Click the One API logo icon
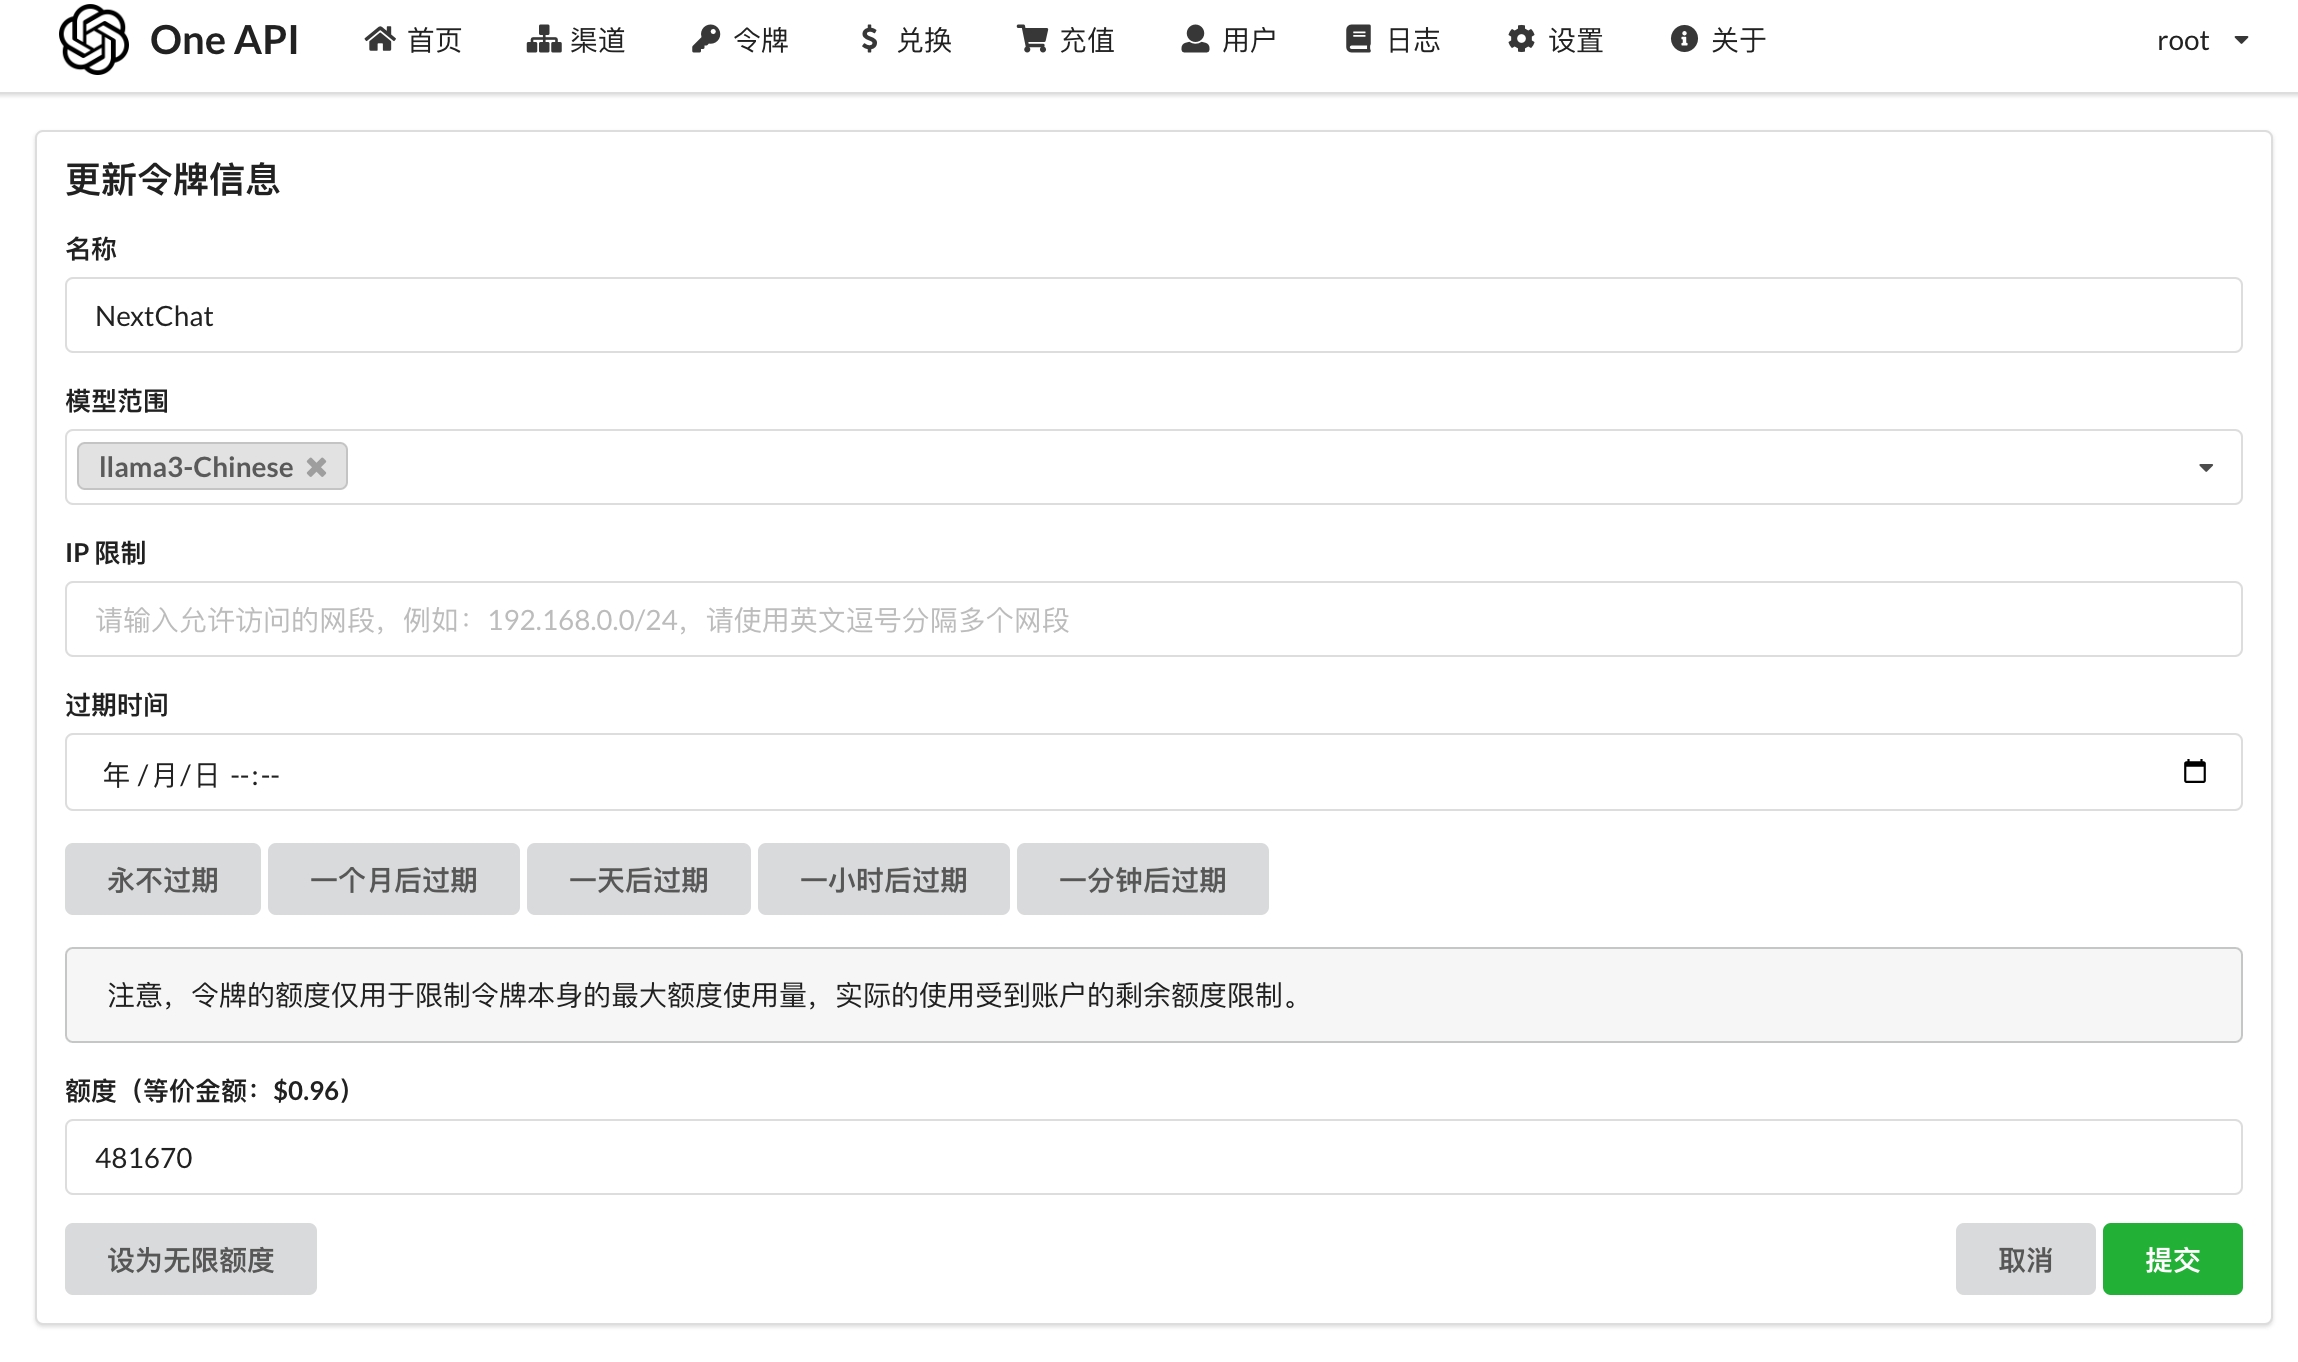 coord(93,40)
